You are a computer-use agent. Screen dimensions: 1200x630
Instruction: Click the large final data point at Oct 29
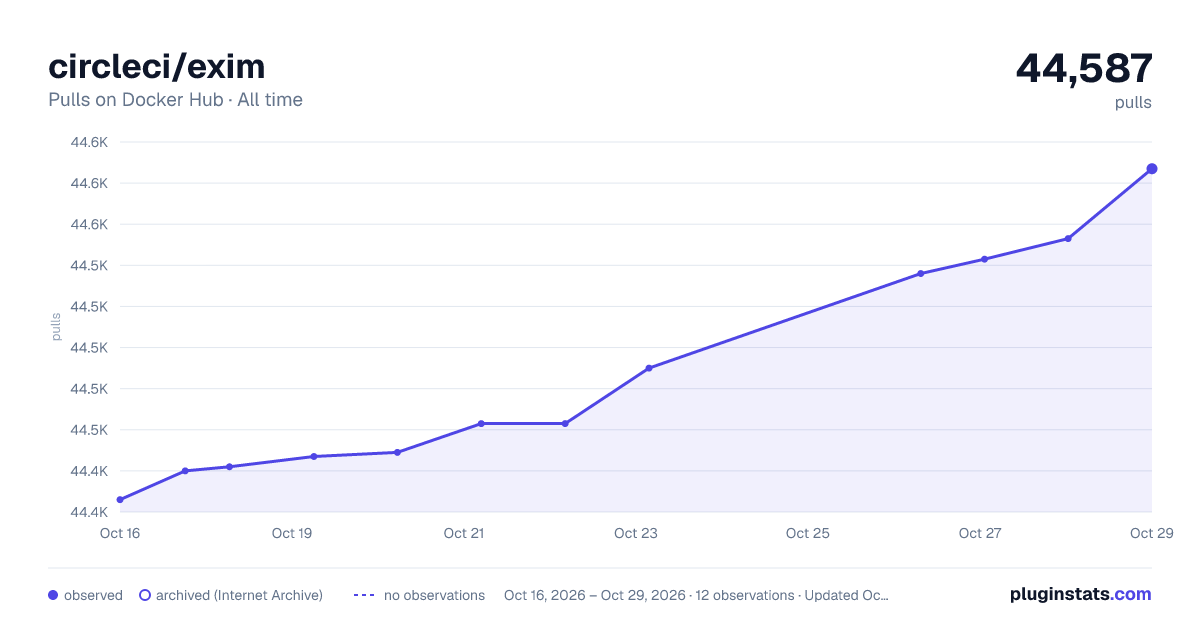1152,169
